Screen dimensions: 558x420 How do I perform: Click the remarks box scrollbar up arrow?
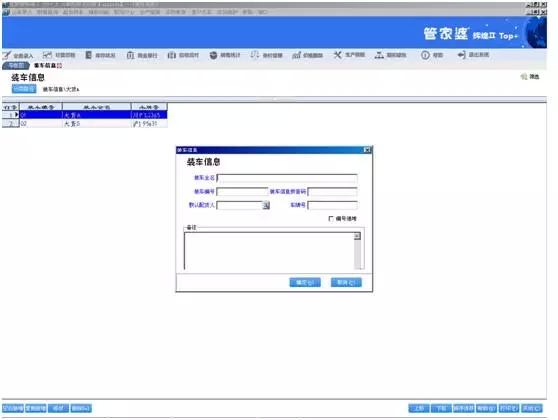tap(357, 236)
